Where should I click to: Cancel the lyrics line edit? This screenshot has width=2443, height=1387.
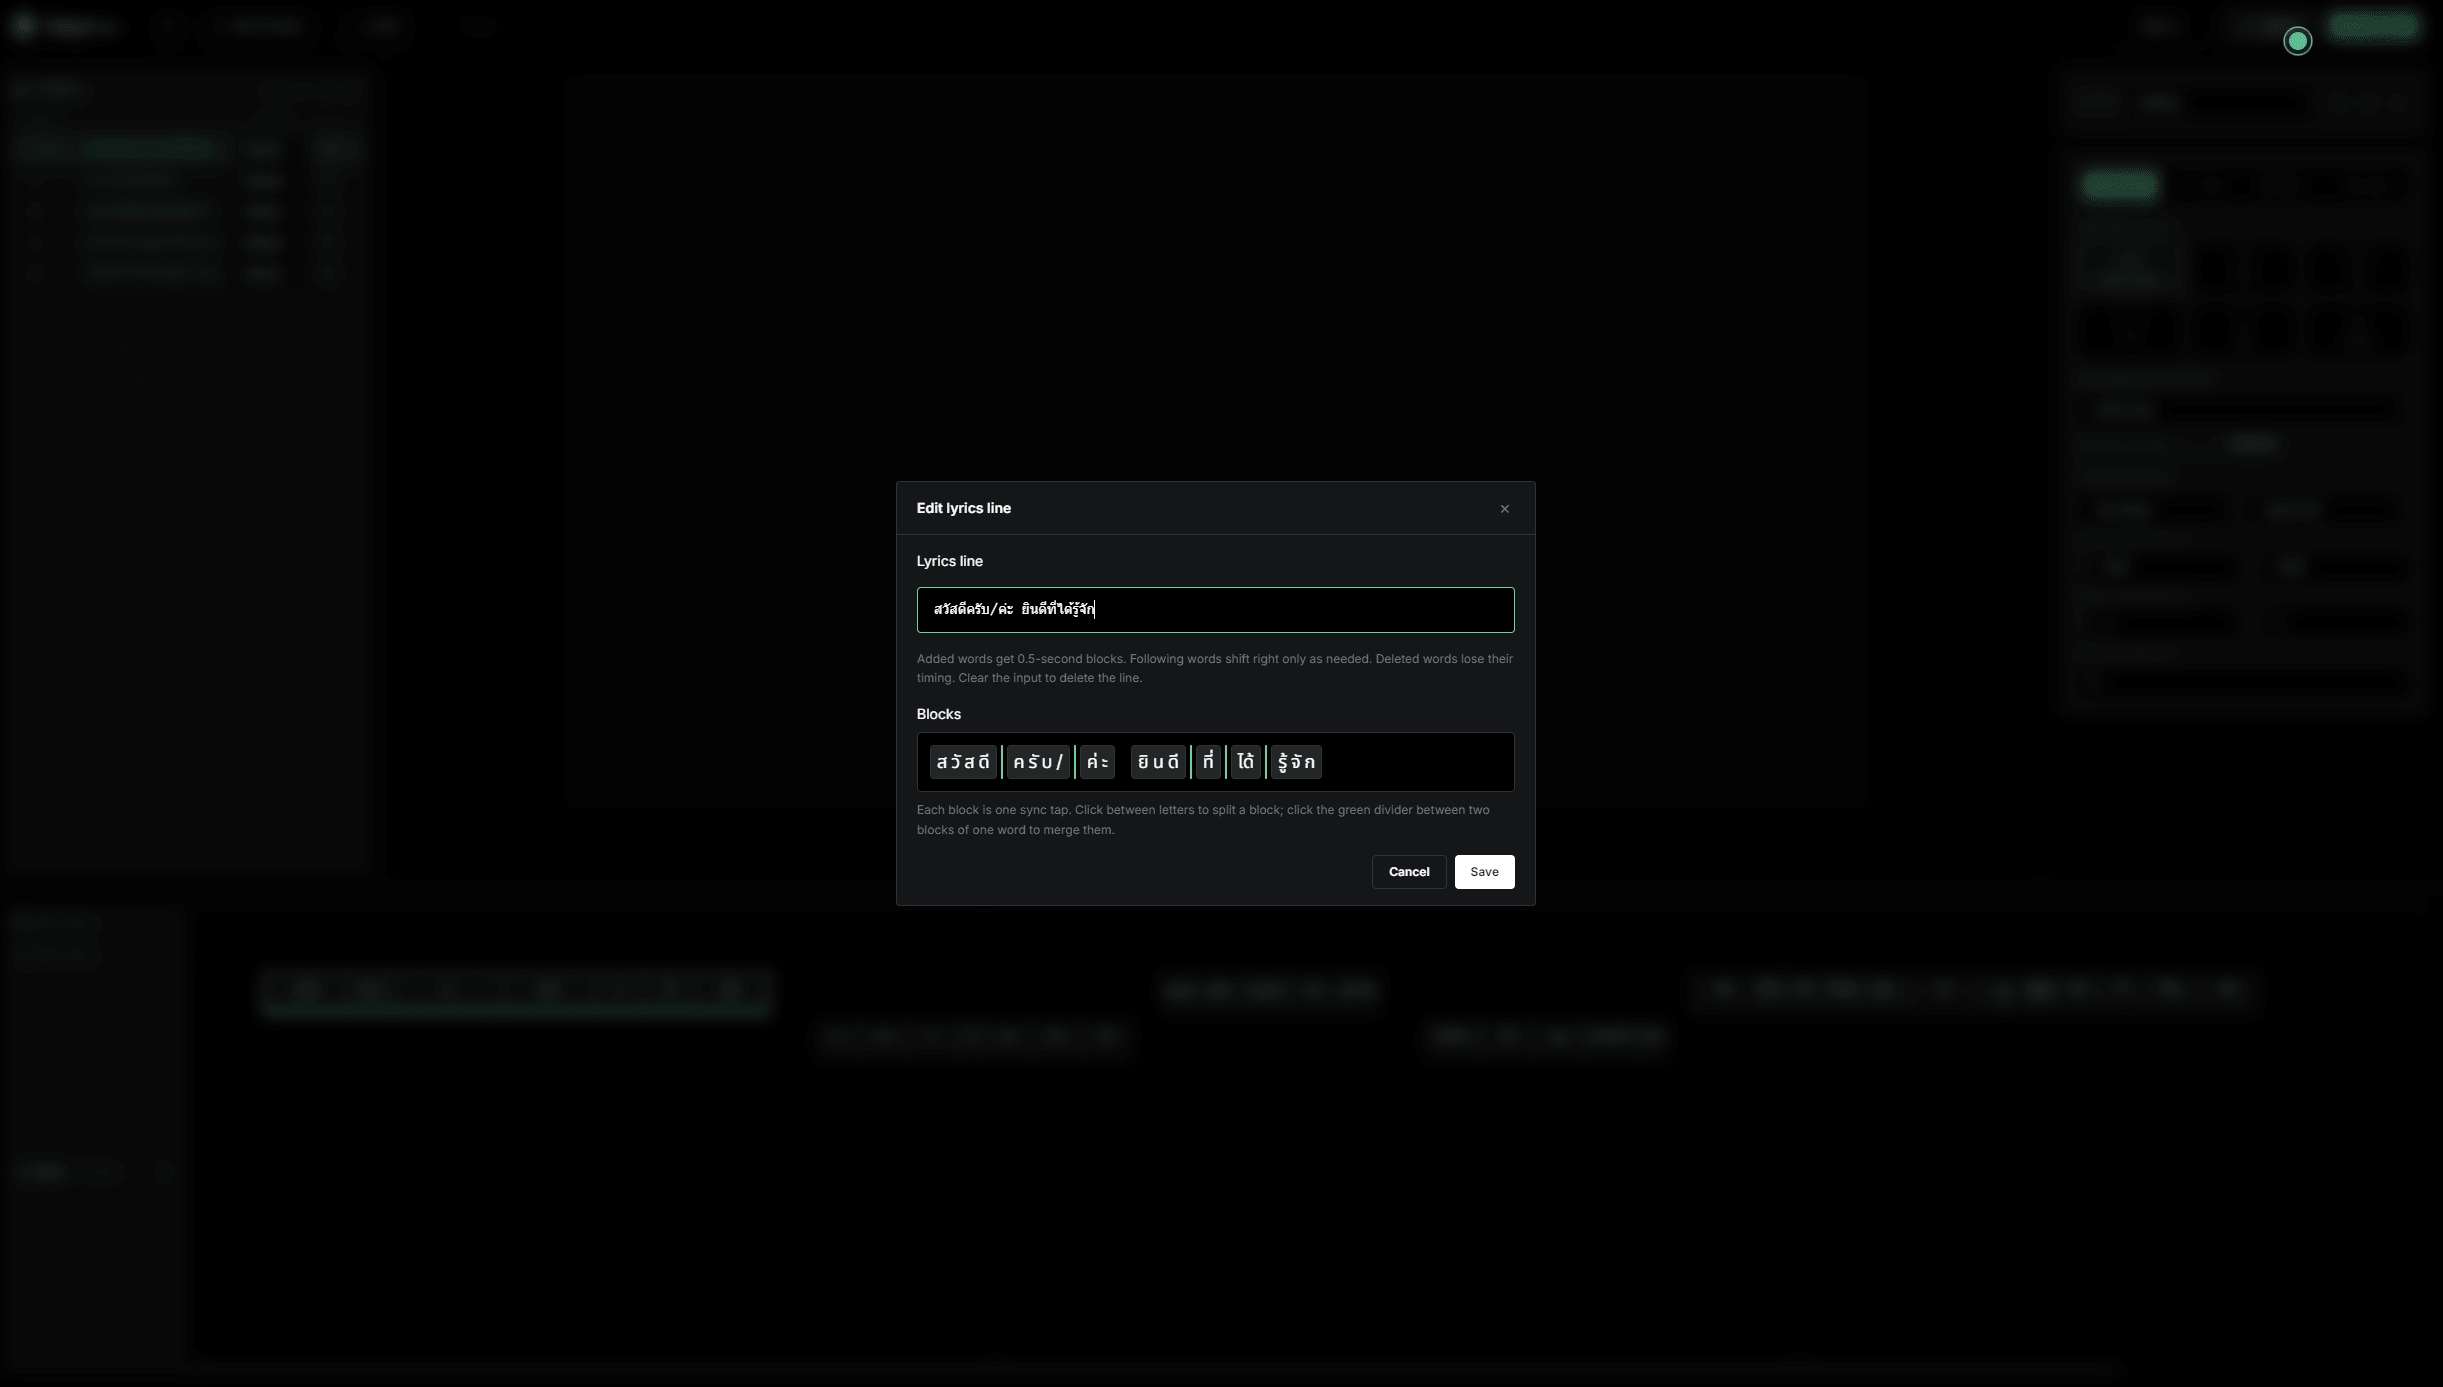pyautogui.click(x=1409, y=872)
